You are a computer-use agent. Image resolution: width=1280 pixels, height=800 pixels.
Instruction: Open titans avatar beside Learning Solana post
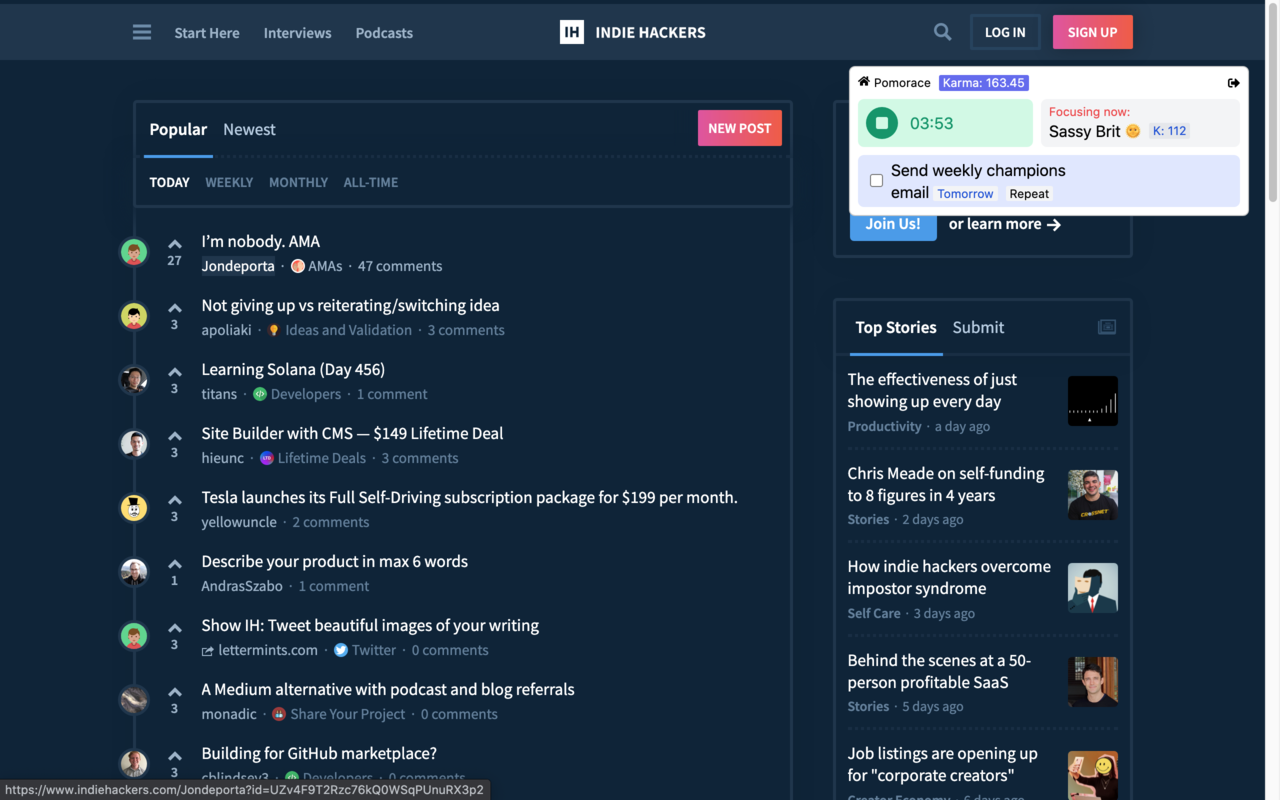tap(134, 380)
